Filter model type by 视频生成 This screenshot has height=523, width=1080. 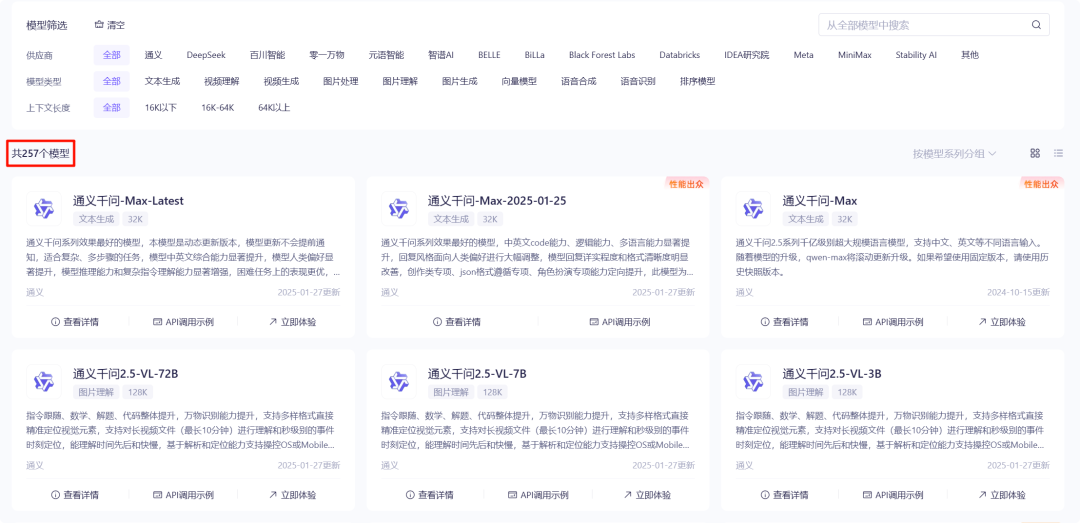[x=281, y=81]
